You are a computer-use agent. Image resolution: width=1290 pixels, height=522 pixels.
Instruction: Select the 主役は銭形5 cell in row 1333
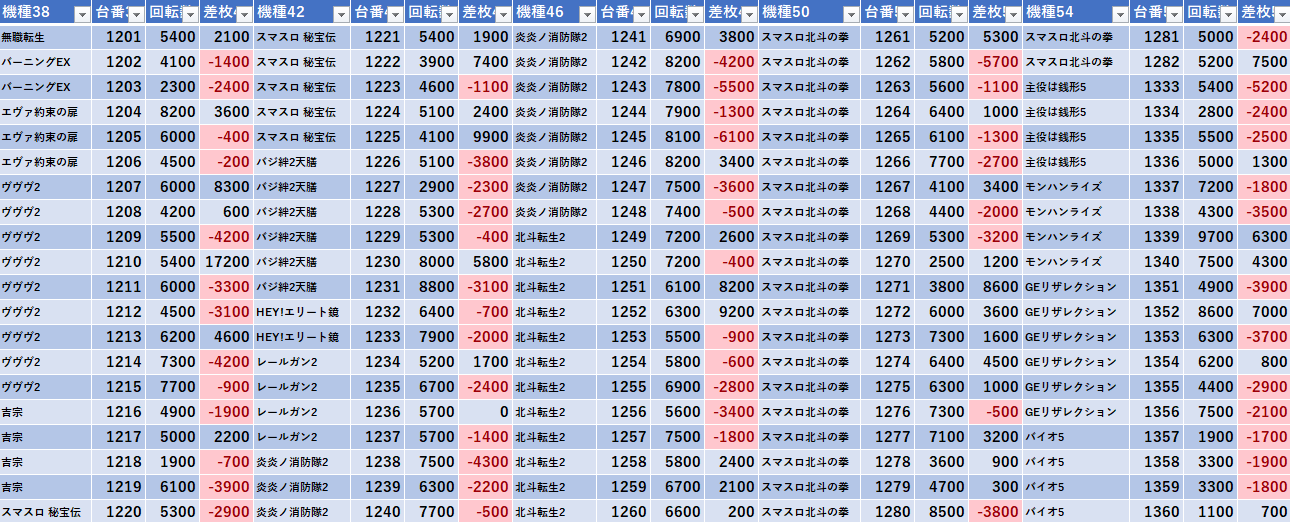pos(1076,87)
